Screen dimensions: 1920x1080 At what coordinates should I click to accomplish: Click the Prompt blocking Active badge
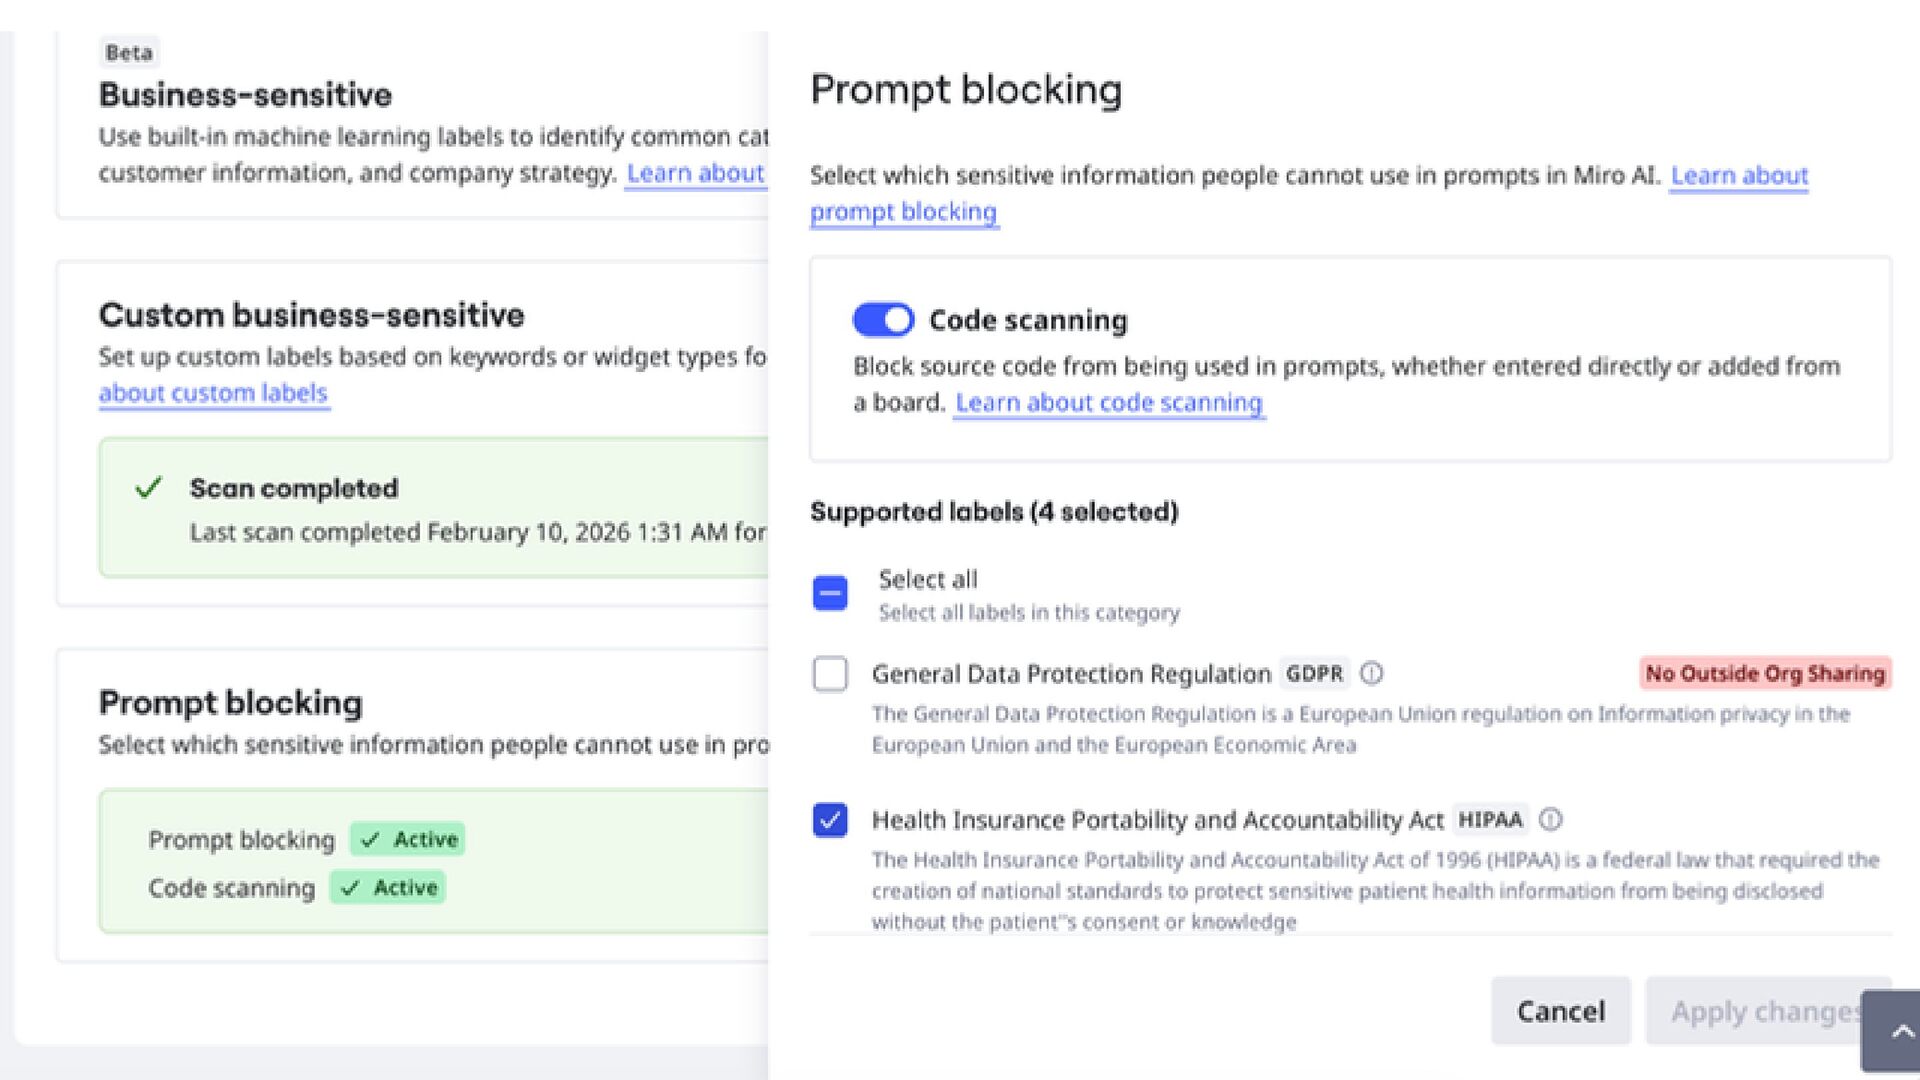pyautogui.click(x=408, y=839)
